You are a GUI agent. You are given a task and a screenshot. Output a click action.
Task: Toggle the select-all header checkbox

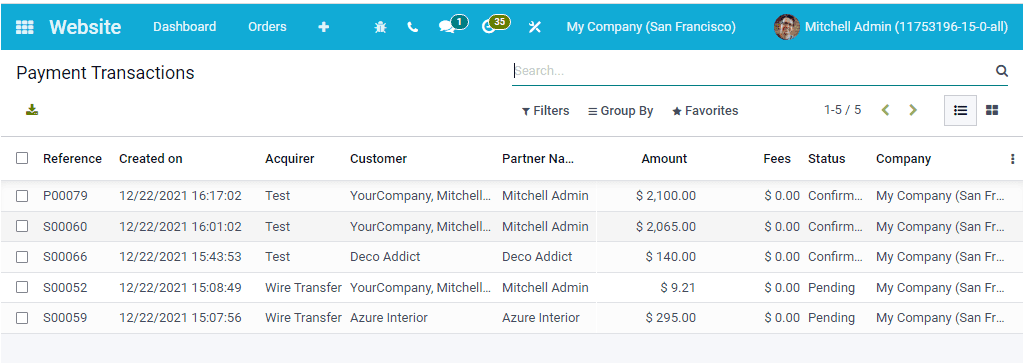pos(22,158)
